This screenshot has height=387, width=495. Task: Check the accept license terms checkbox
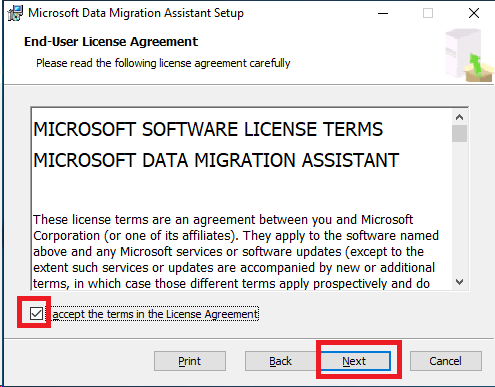[x=36, y=314]
